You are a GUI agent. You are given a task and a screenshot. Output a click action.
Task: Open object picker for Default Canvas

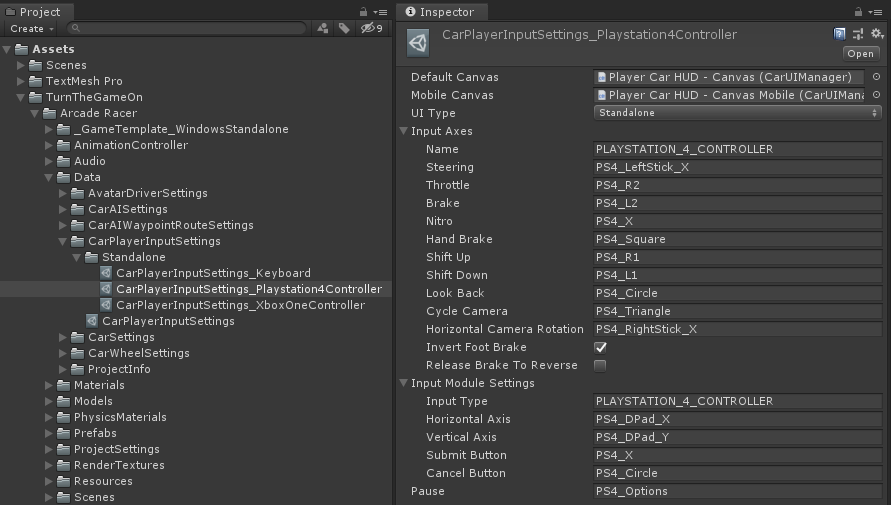pyautogui.click(x=876, y=77)
